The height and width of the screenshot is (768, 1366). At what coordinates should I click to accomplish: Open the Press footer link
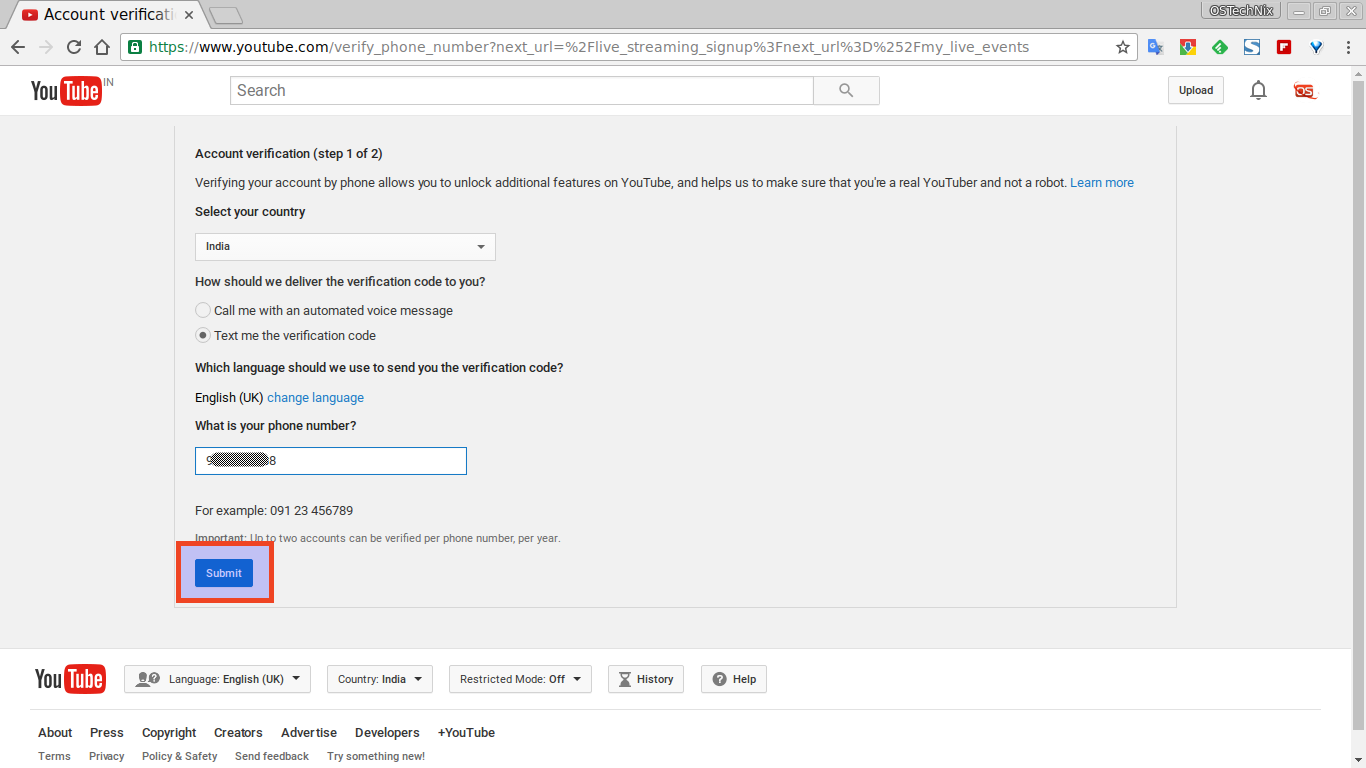click(107, 733)
